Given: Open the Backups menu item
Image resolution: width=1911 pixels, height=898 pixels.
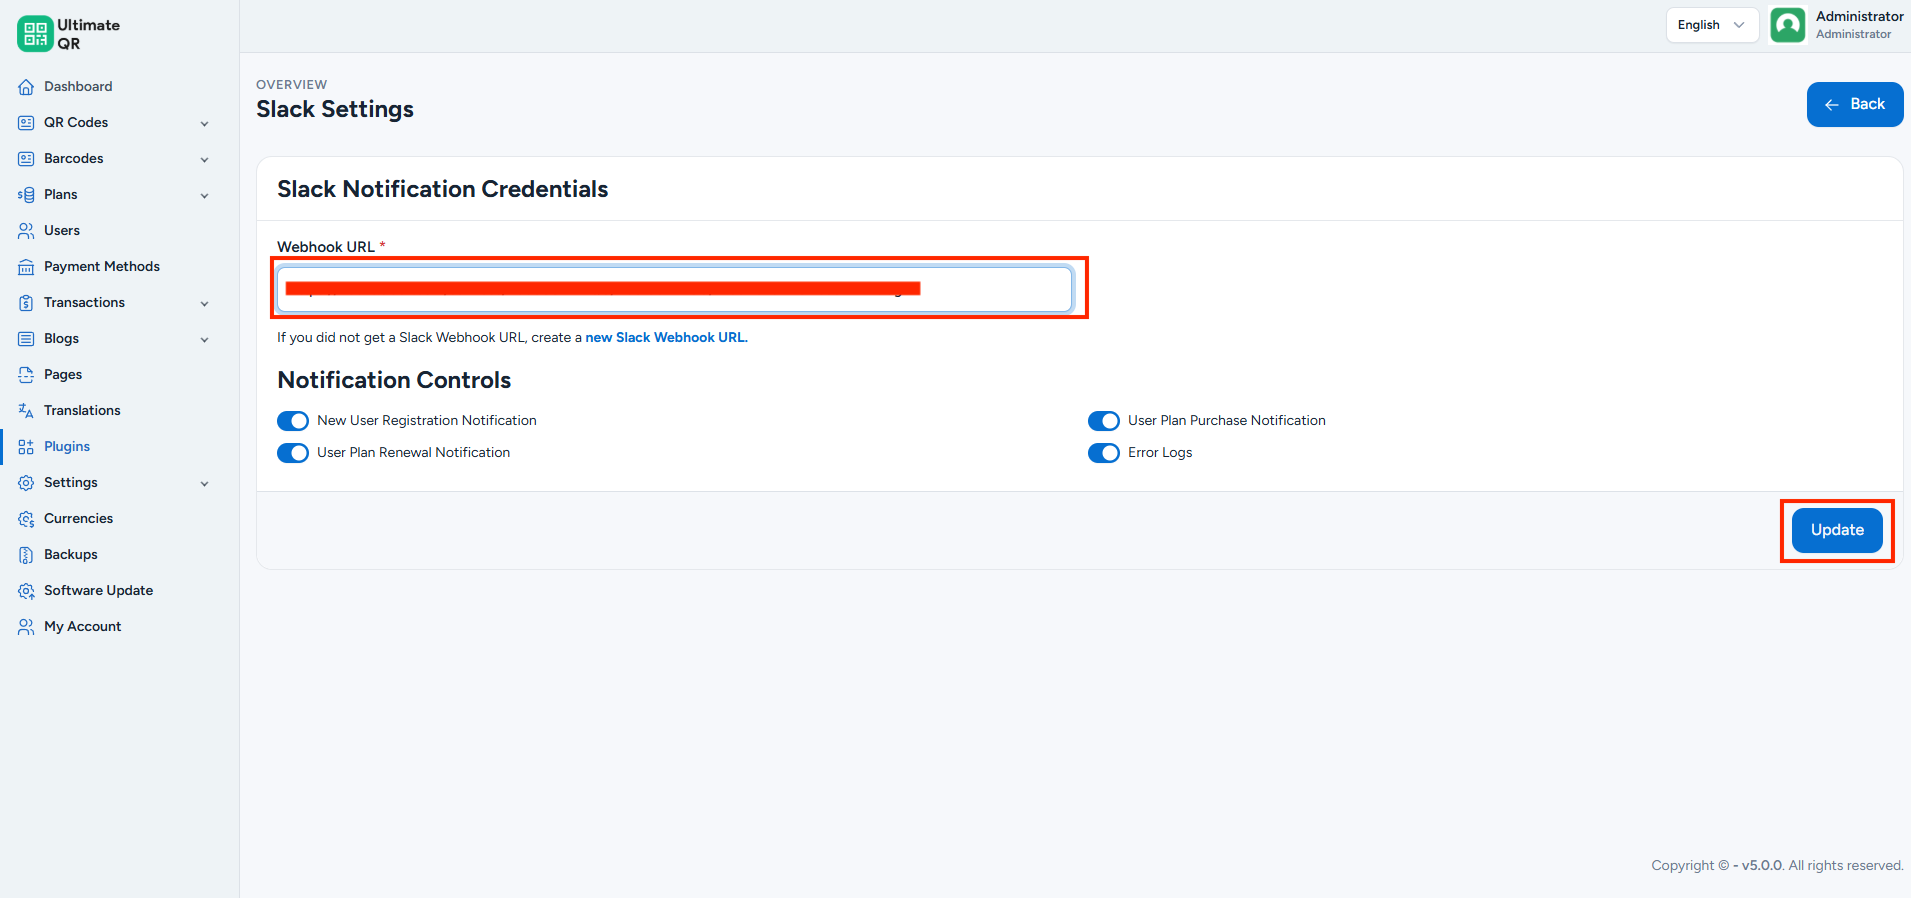Looking at the screenshot, I should click(119, 555).
